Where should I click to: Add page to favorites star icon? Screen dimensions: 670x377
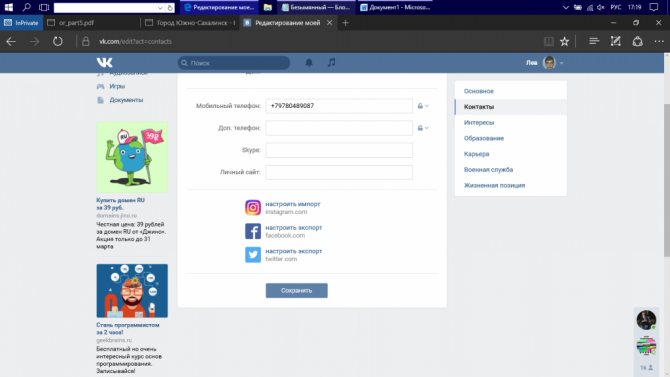[564, 41]
